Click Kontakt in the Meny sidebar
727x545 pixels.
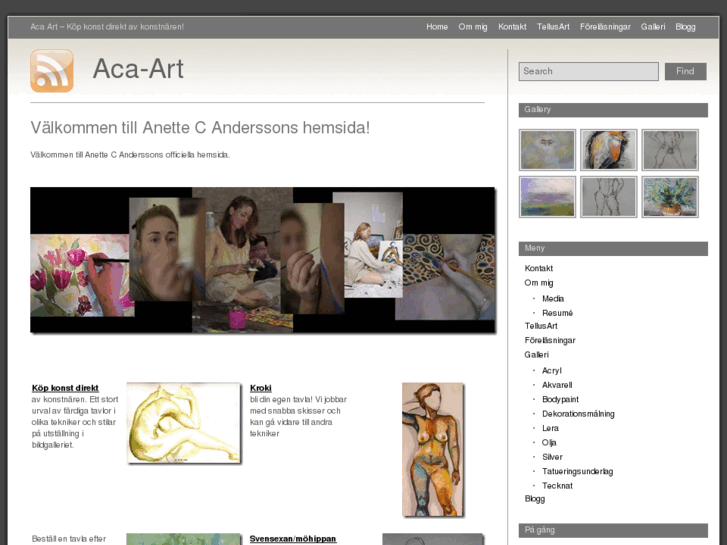click(x=538, y=269)
